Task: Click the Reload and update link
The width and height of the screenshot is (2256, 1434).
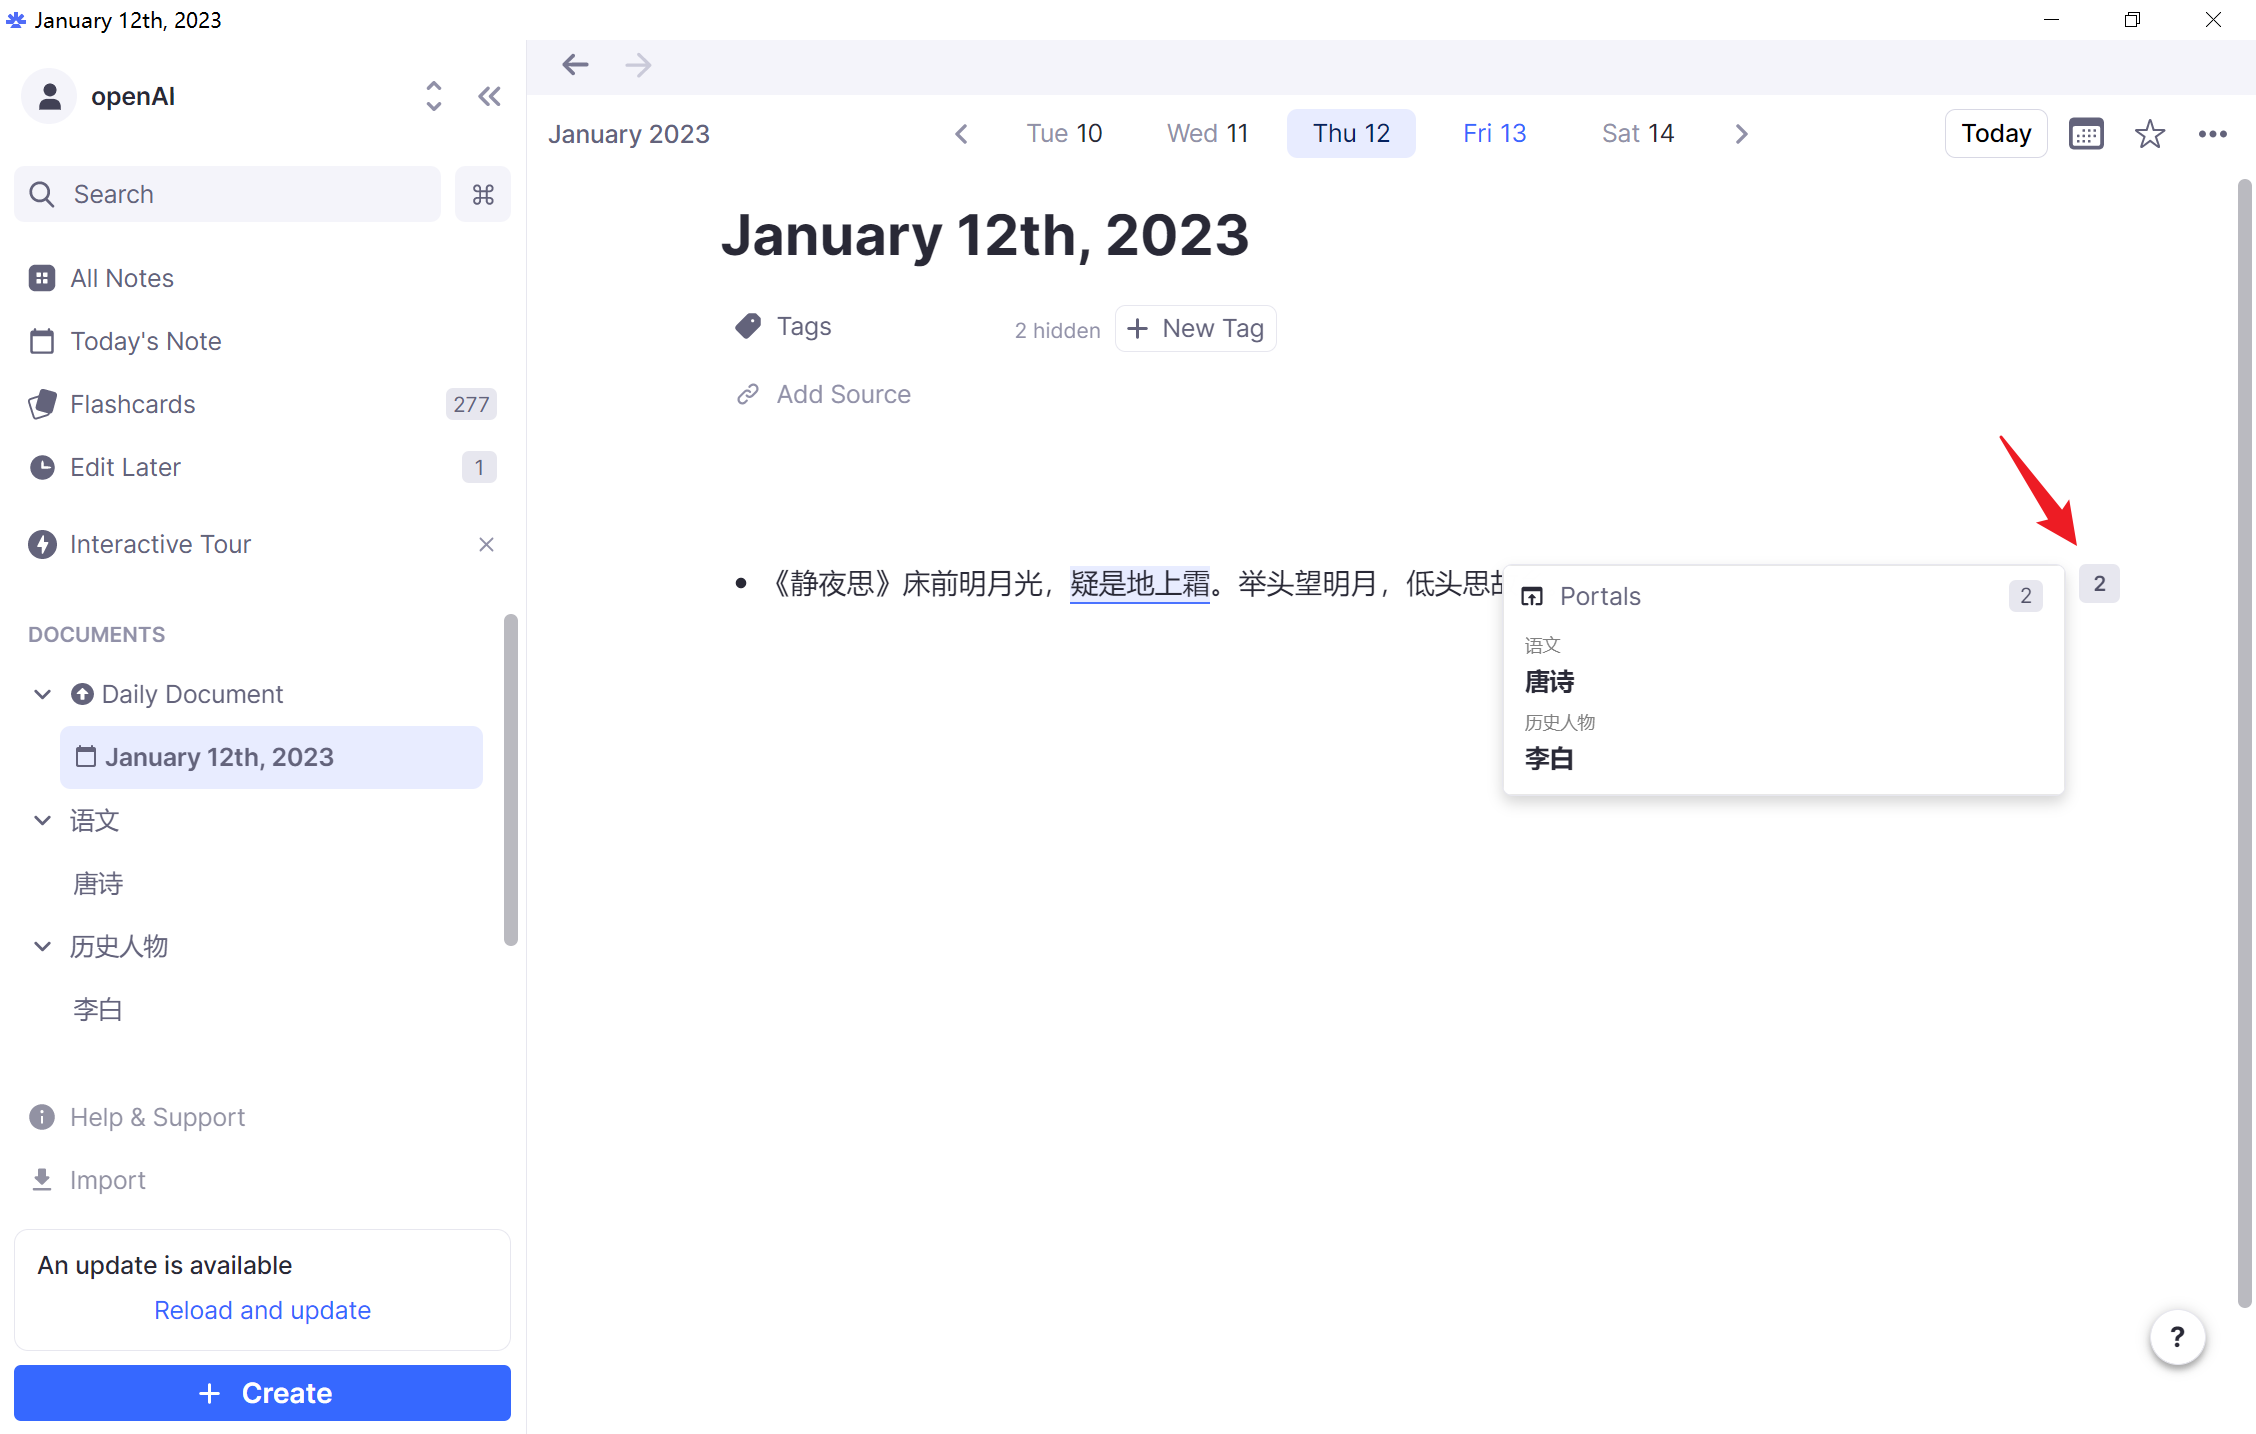Action: (262, 1309)
